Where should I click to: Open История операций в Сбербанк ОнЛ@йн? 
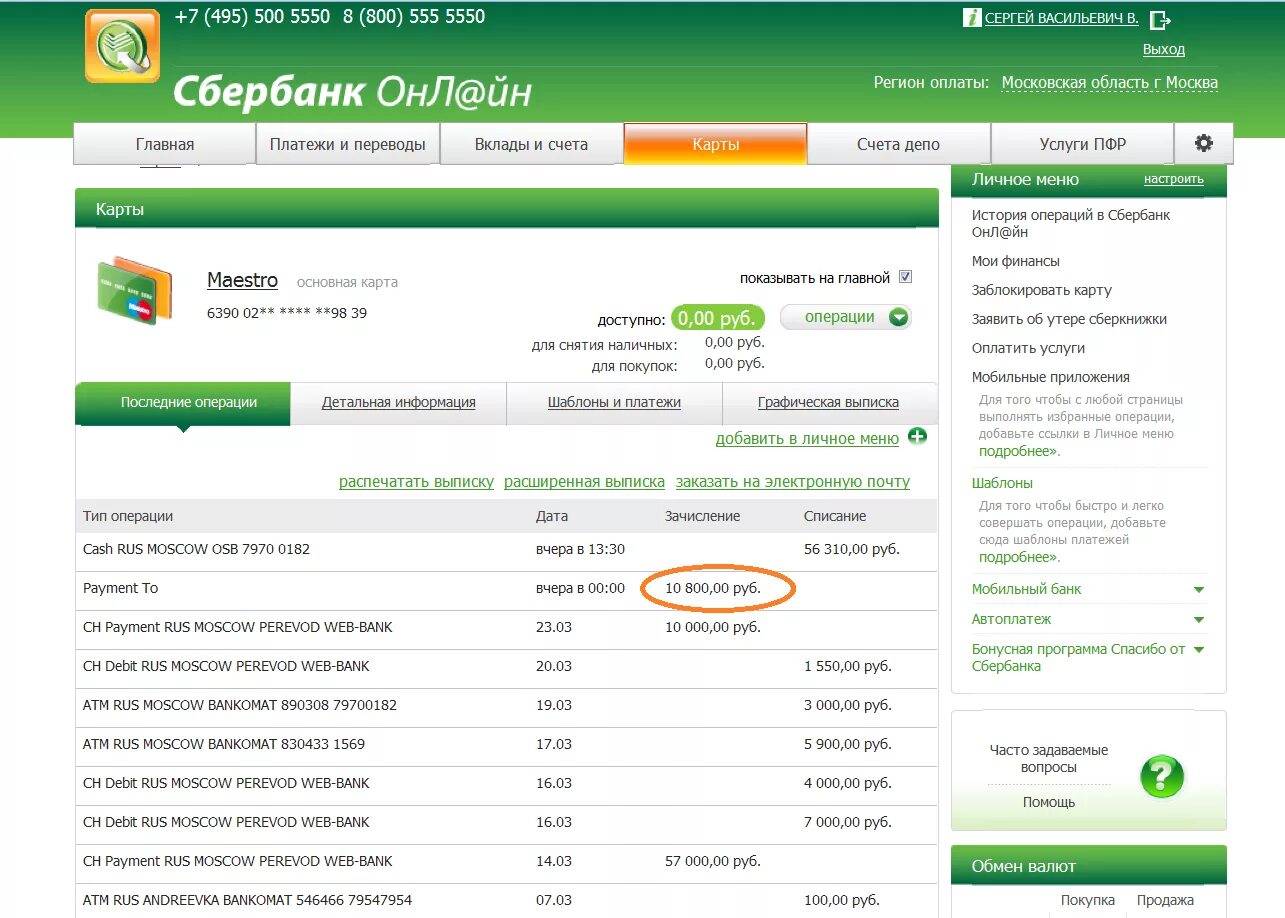click(1070, 223)
